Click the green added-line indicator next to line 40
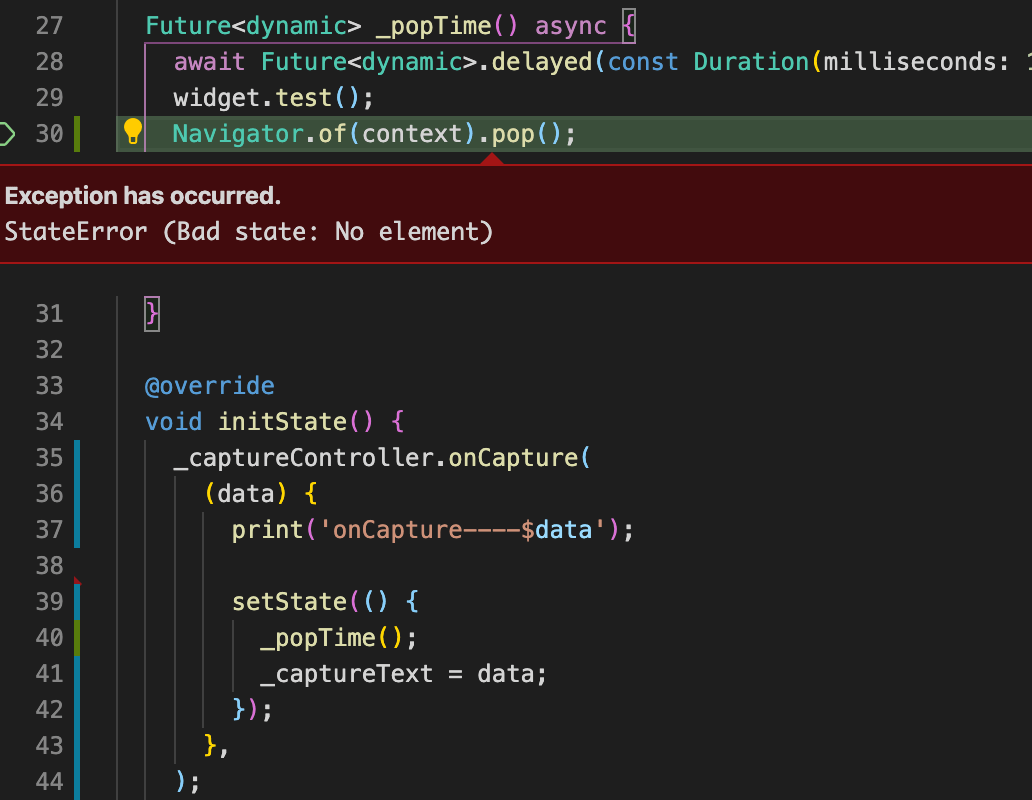The width and height of the screenshot is (1032, 800). [x=77, y=637]
